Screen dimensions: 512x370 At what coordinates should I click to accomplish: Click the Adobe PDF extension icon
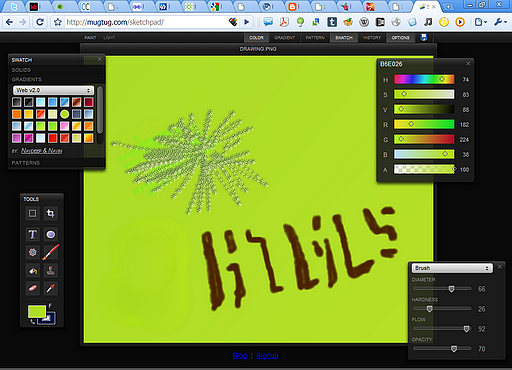[x=284, y=22]
